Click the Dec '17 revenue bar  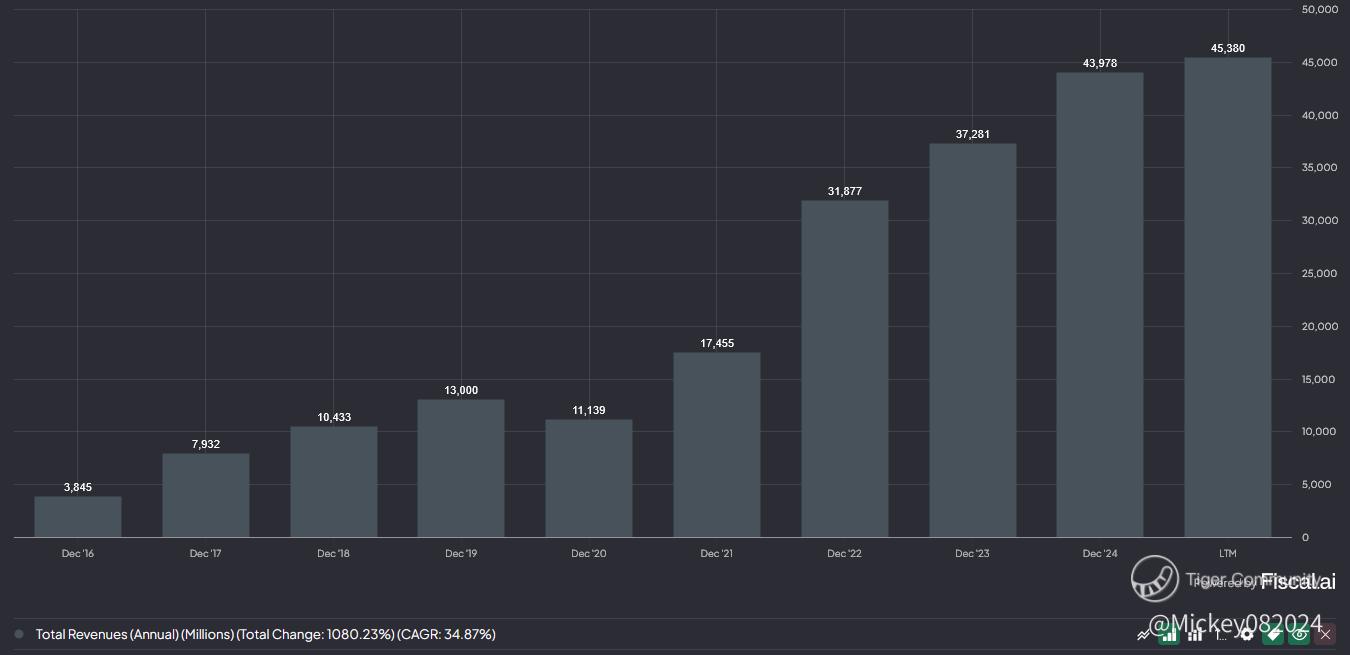(x=206, y=495)
